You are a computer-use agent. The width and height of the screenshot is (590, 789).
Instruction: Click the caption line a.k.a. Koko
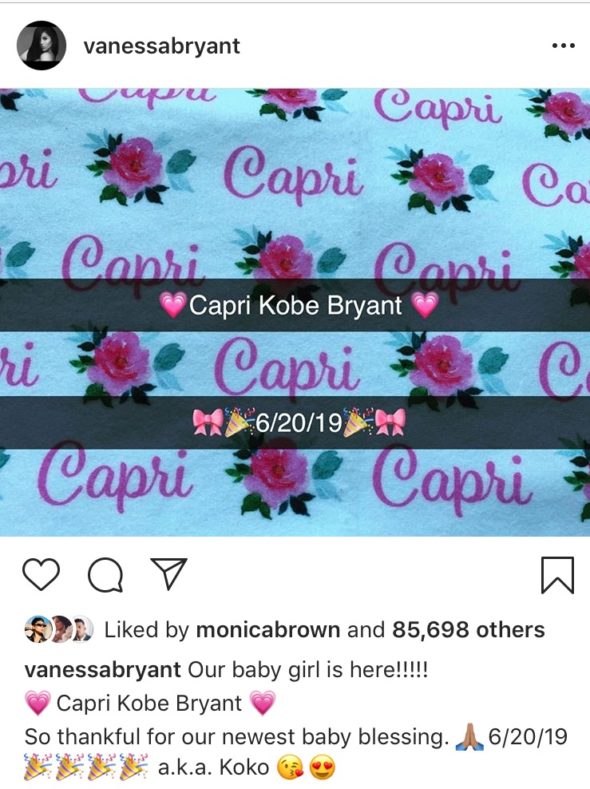pos(213,767)
